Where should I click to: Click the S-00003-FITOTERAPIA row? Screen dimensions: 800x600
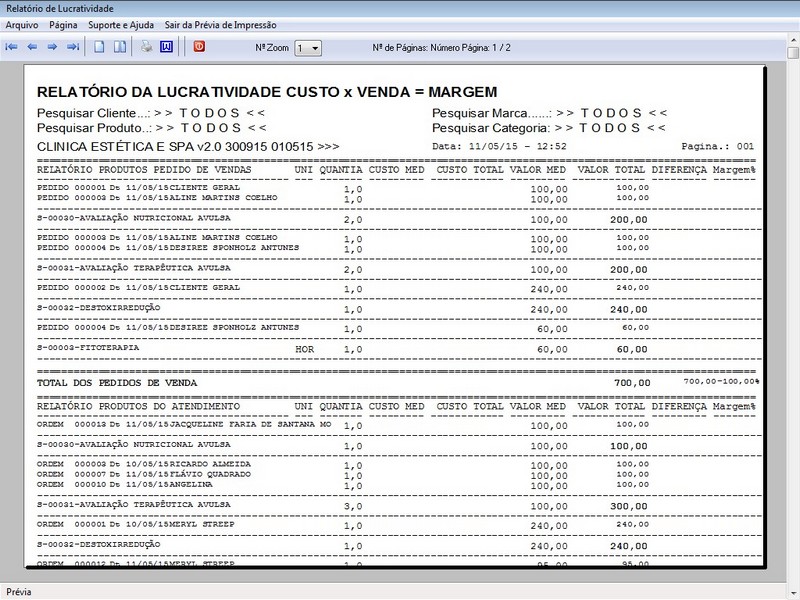[x=342, y=348]
